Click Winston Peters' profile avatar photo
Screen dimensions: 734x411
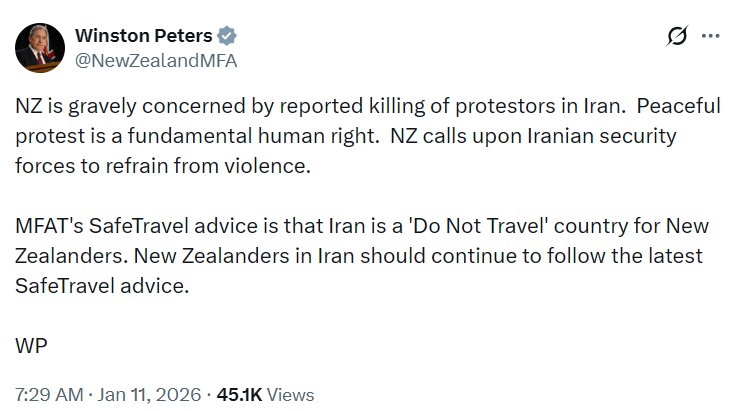tap(38, 47)
